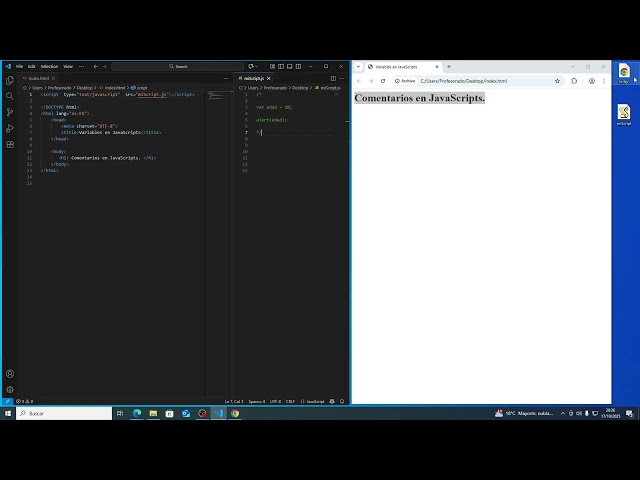640x480 pixels.
Task: Open the Run and Debug view
Action: 10,128
